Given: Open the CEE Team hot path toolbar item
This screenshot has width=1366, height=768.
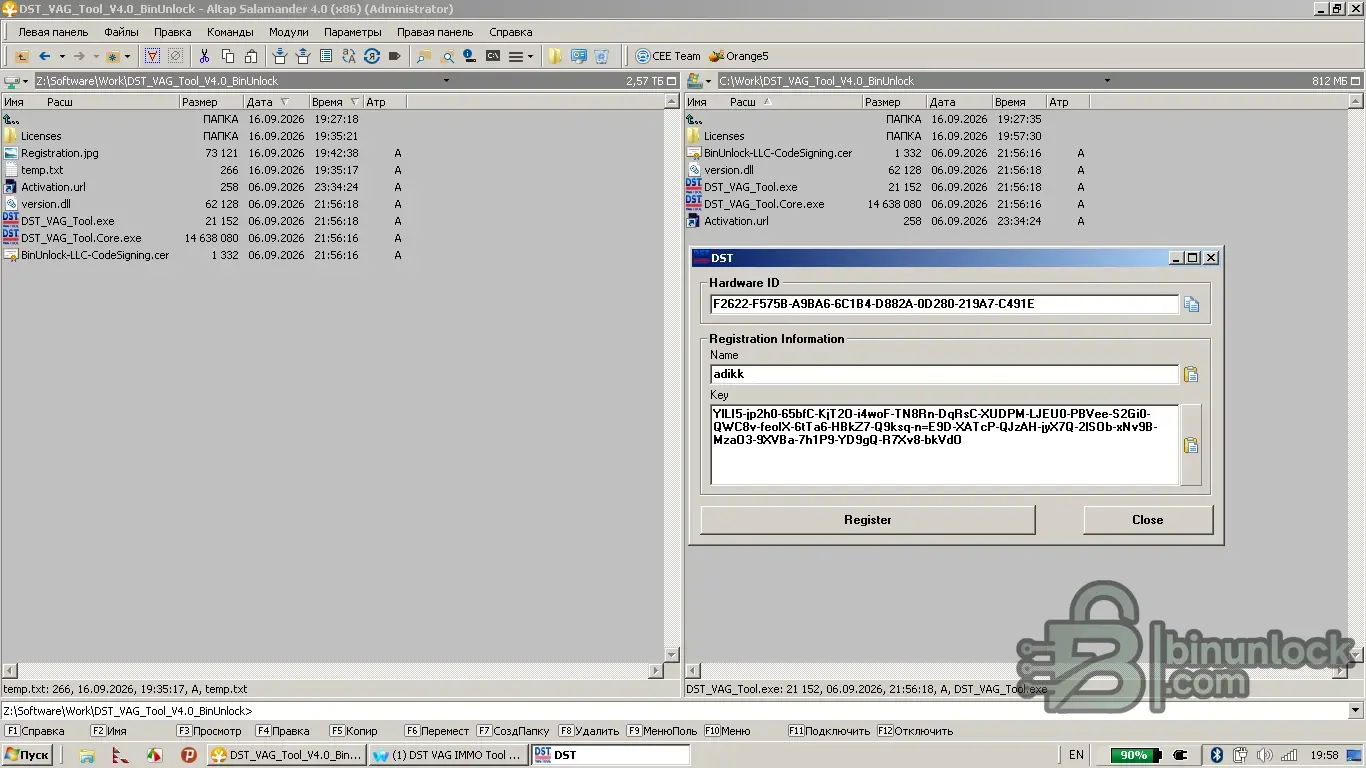Looking at the screenshot, I should (x=668, y=56).
